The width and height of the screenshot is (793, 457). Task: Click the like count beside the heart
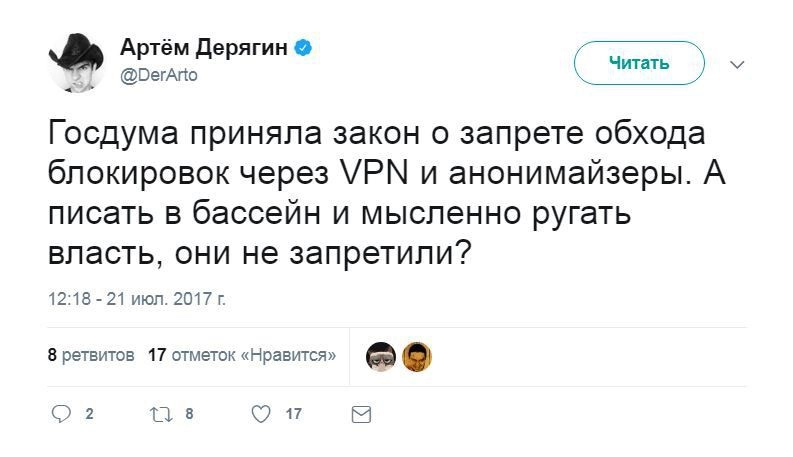(293, 415)
